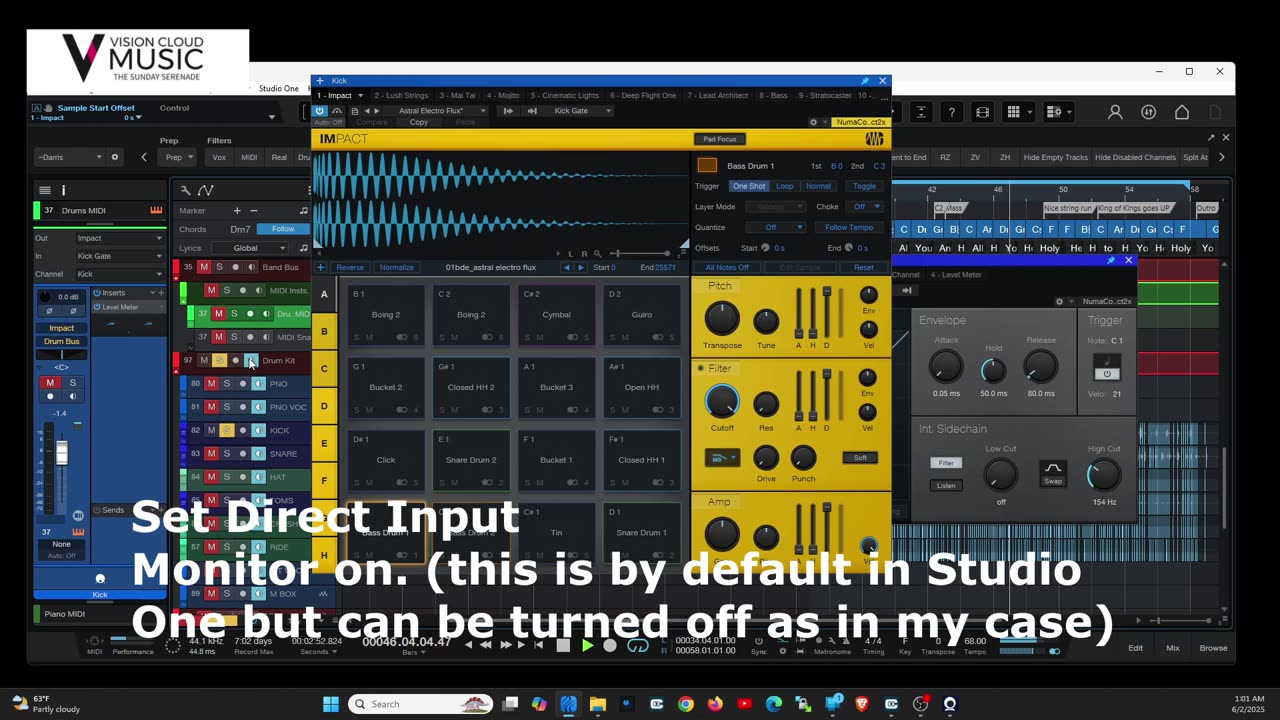Click the Bass Drum 1 pad color swatch

(707, 165)
